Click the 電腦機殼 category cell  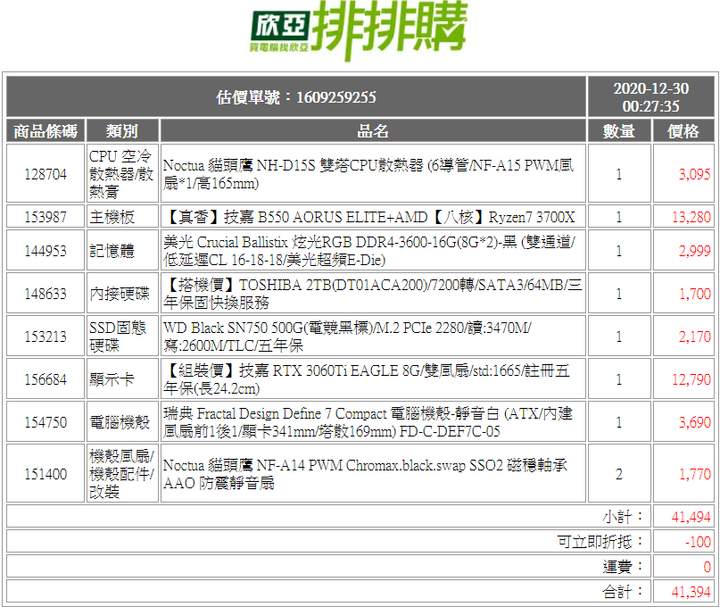click(122, 422)
